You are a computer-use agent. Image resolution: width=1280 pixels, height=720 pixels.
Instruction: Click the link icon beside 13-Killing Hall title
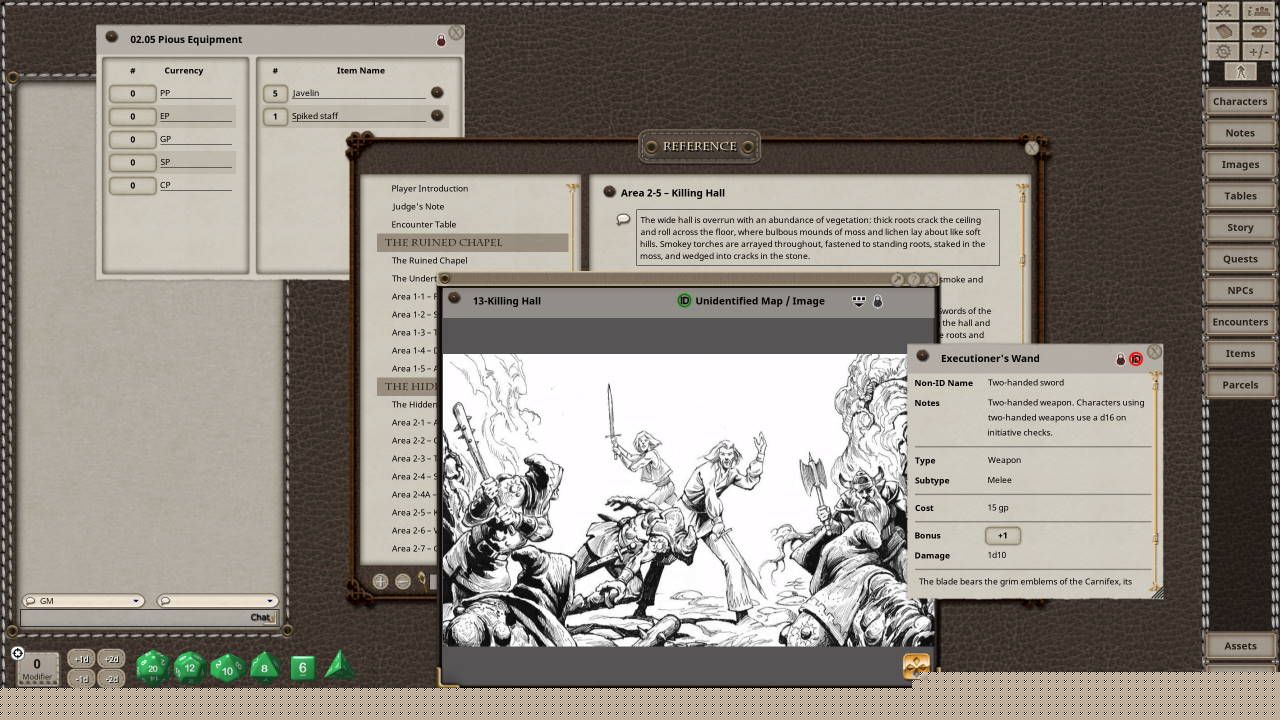pyautogui.click(x=454, y=299)
